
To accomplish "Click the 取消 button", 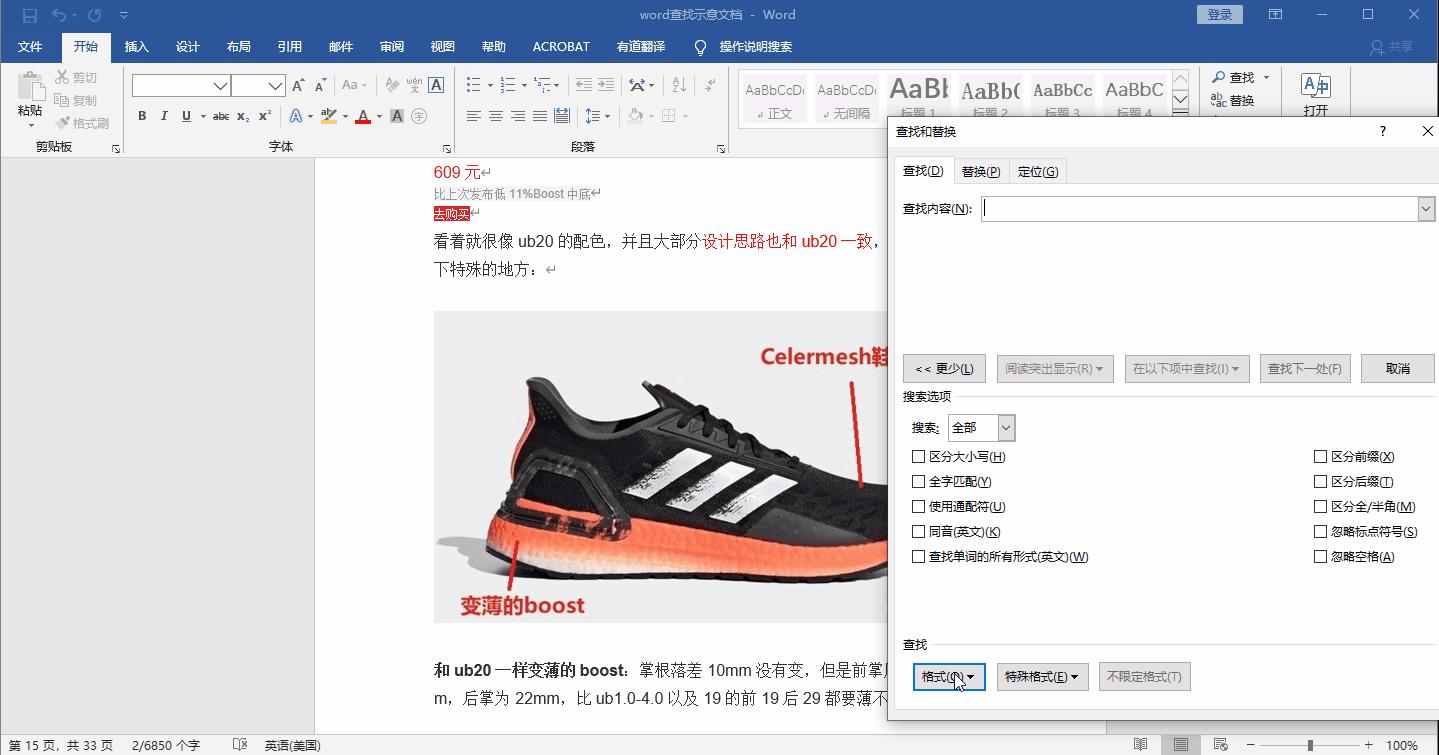I will coord(1397,368).
